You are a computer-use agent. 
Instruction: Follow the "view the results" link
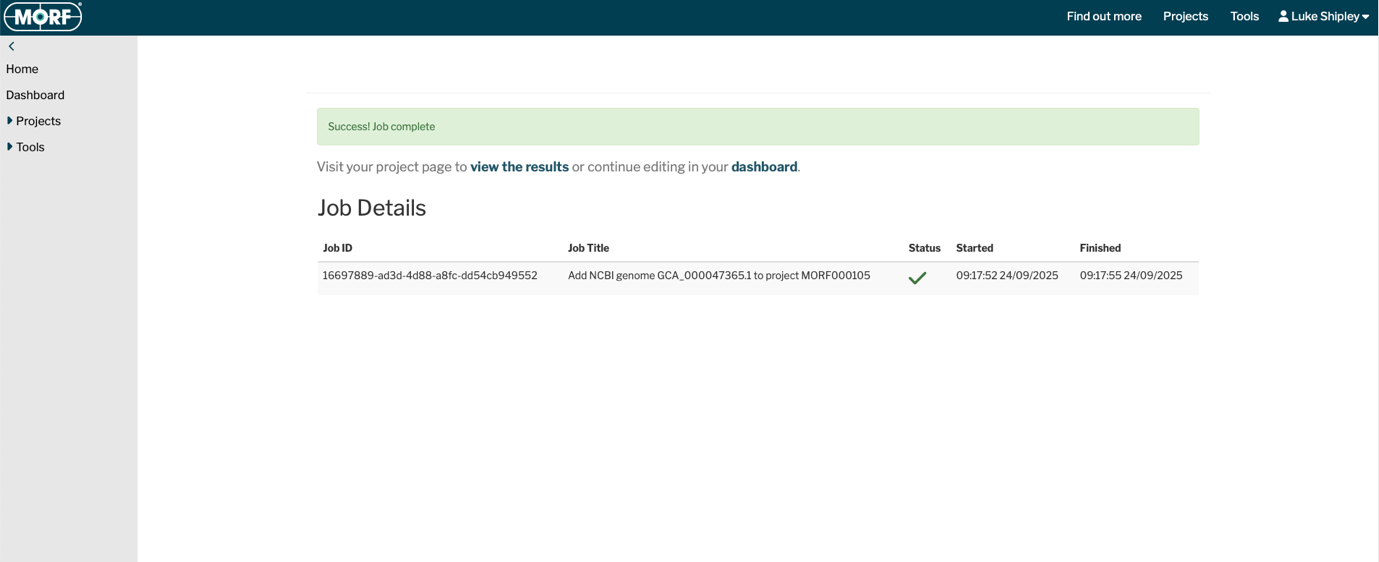coord(519,167)
